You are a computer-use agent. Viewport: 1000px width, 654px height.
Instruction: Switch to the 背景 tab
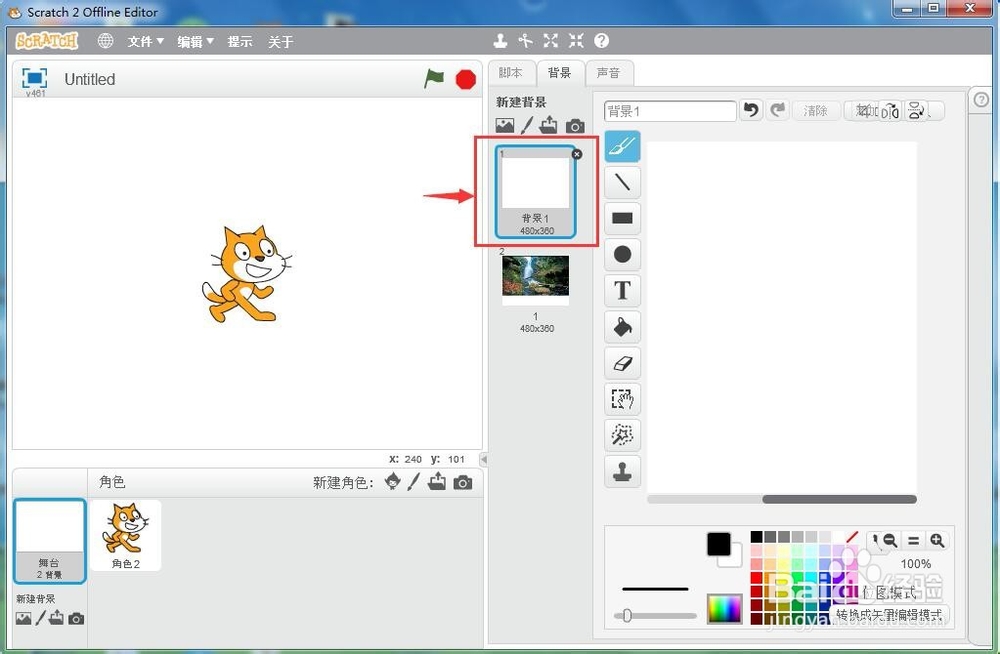coord(559,73)
